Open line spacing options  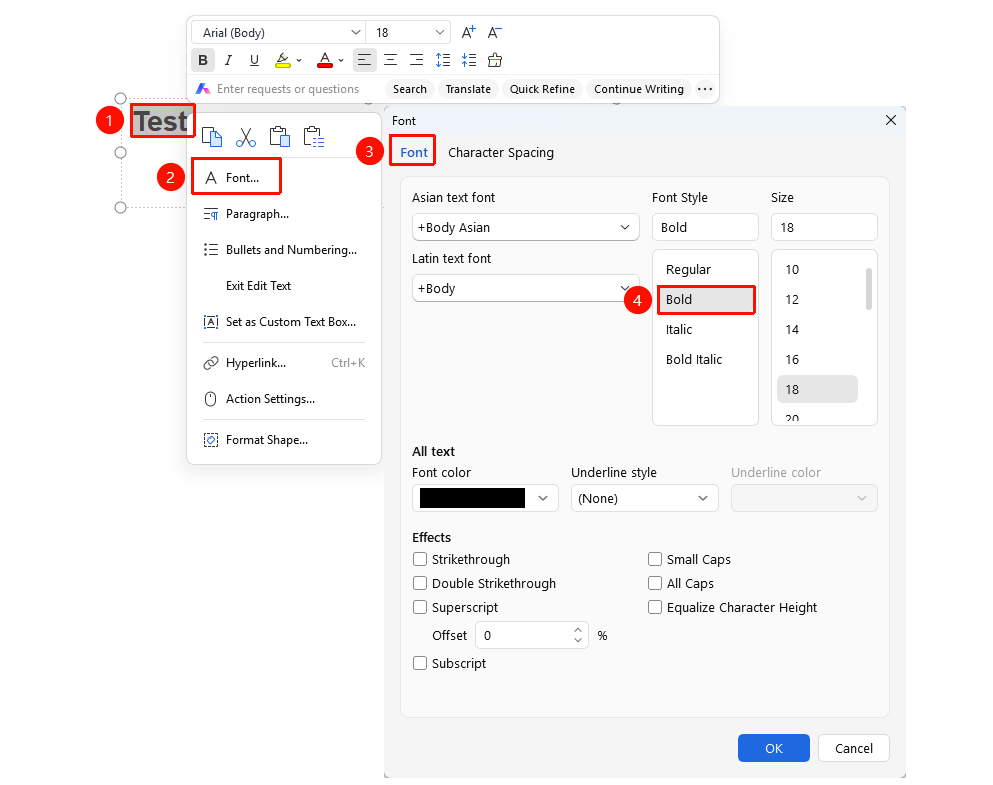click(443, 60)
